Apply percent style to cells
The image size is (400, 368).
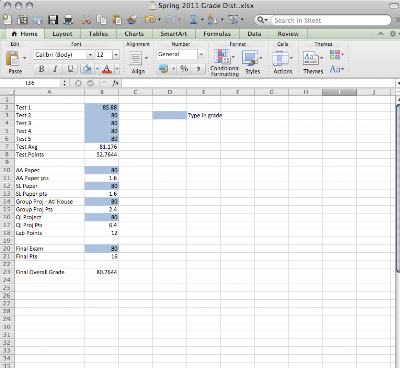(184, 69)
